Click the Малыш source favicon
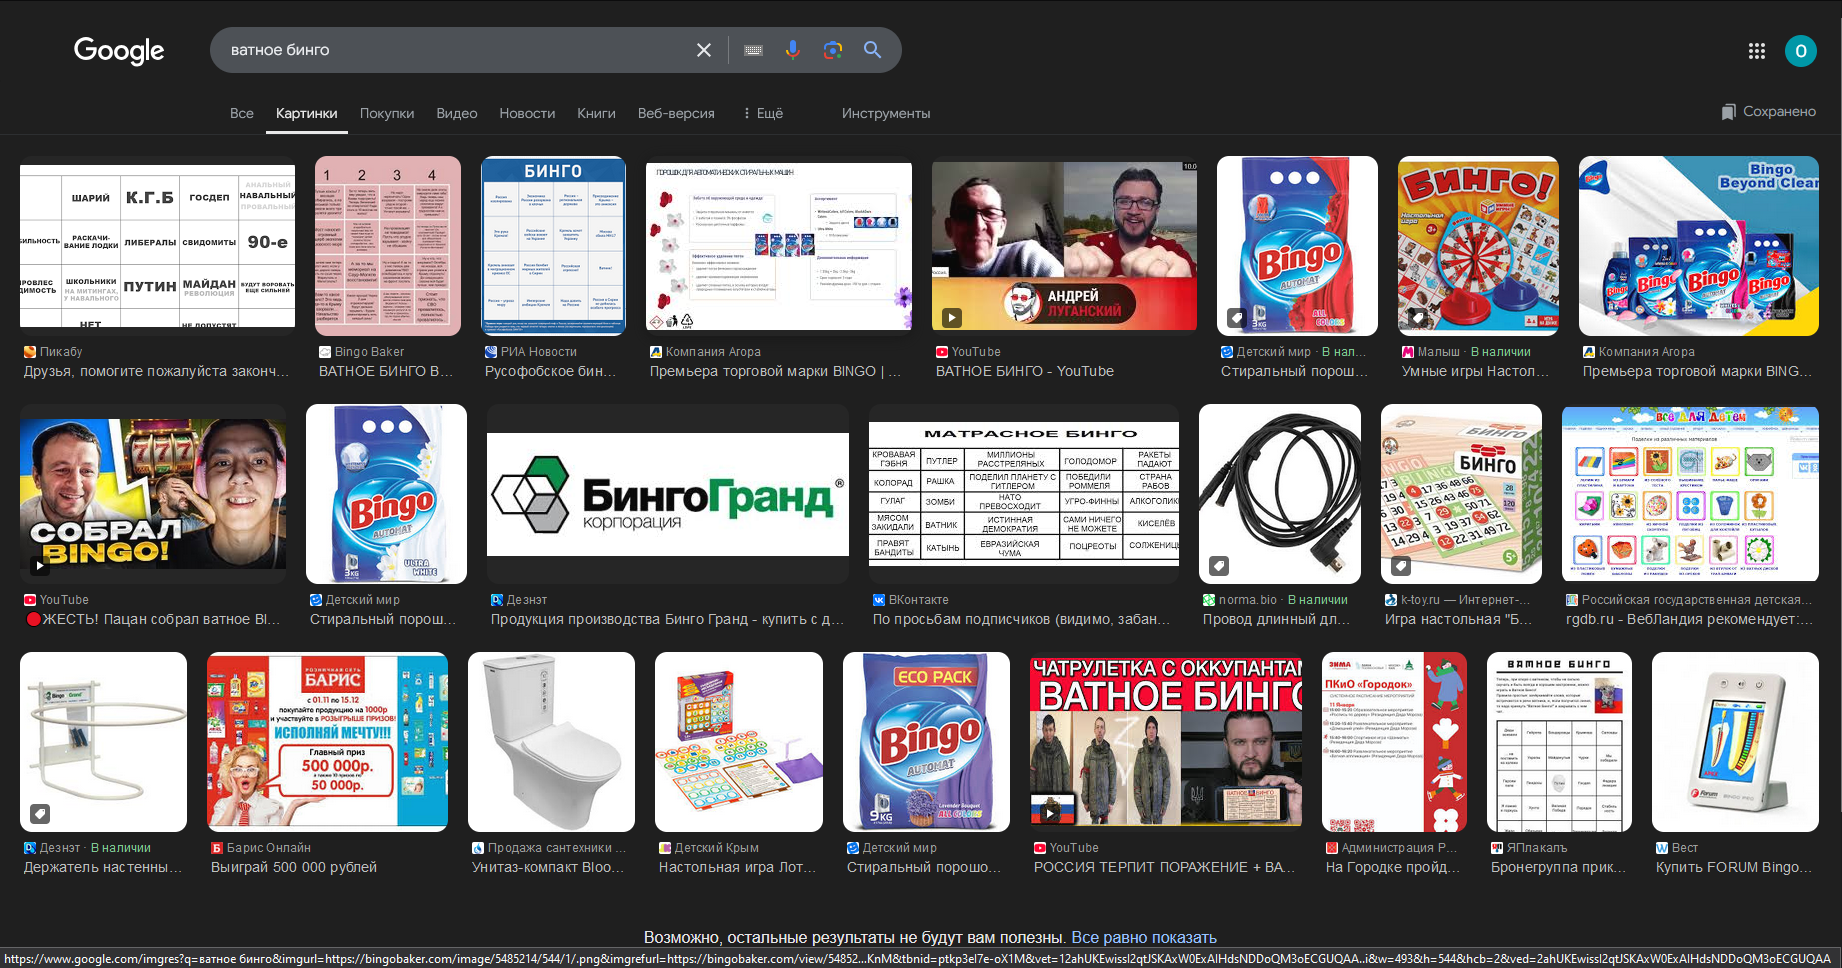This screenshot has width=1842, height=968. pyautogui.click(x=1408, y=352)
